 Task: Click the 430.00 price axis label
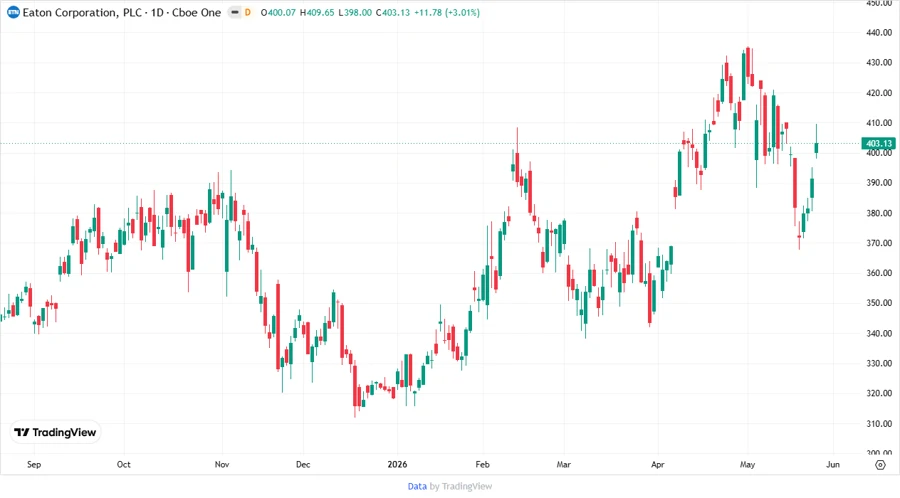pyautogui.click(x=879, y=63)
